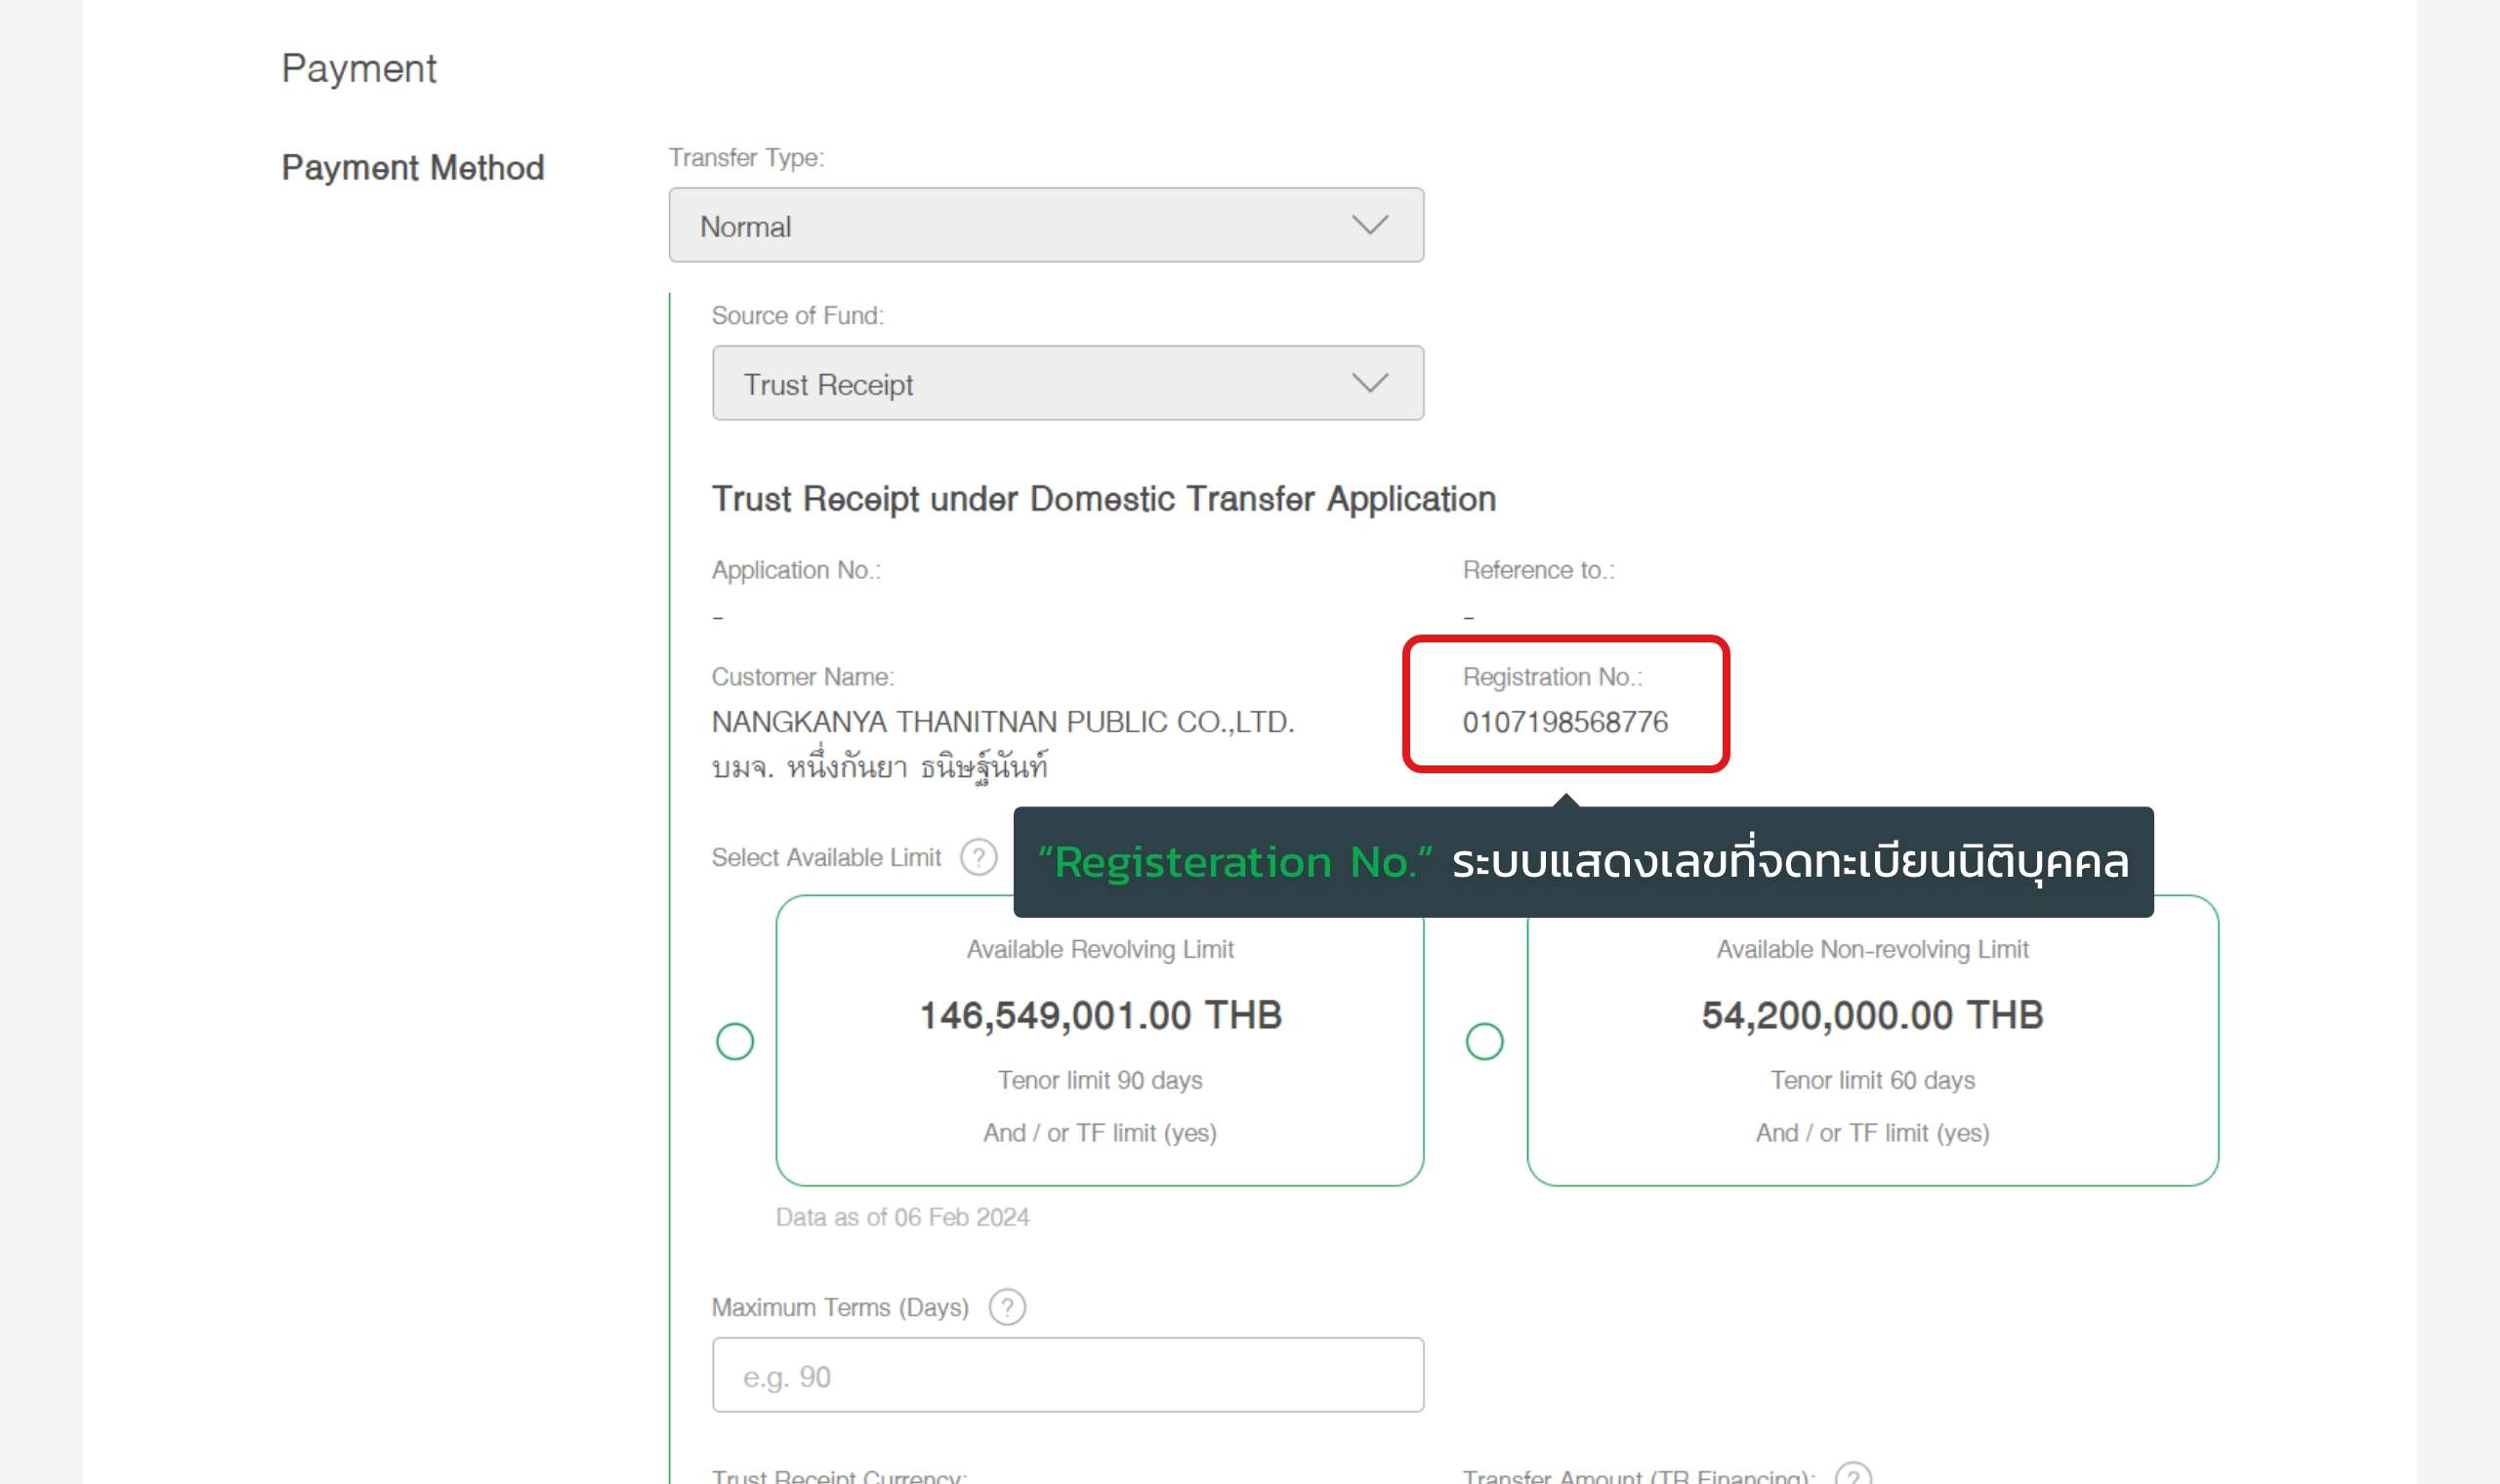Open the Source of Fund dropdown
This screenshot has width=2500, height=1484.
click(1067, 383)
